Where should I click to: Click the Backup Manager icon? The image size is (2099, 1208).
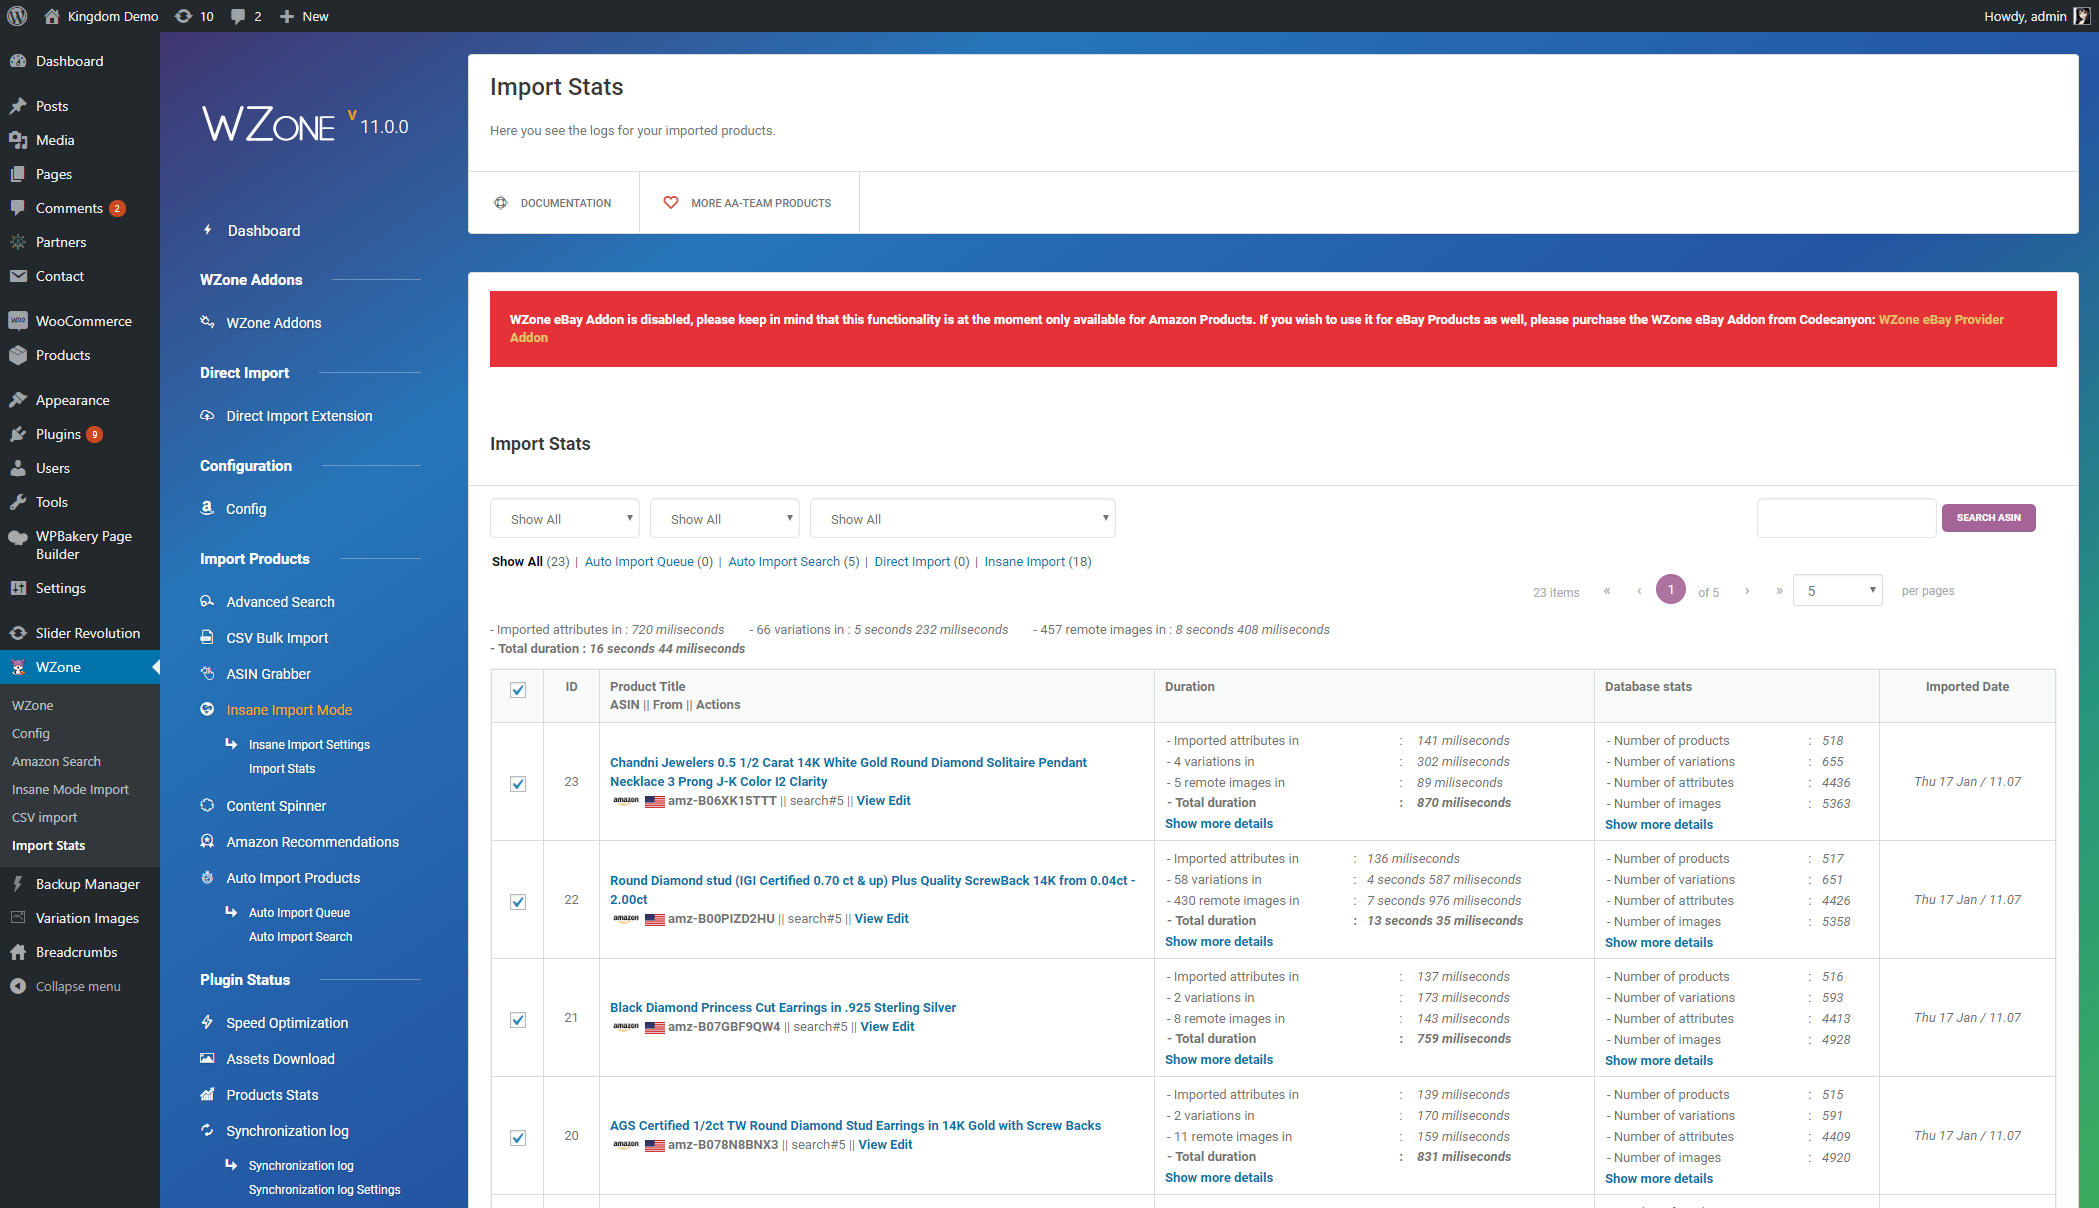18,884
